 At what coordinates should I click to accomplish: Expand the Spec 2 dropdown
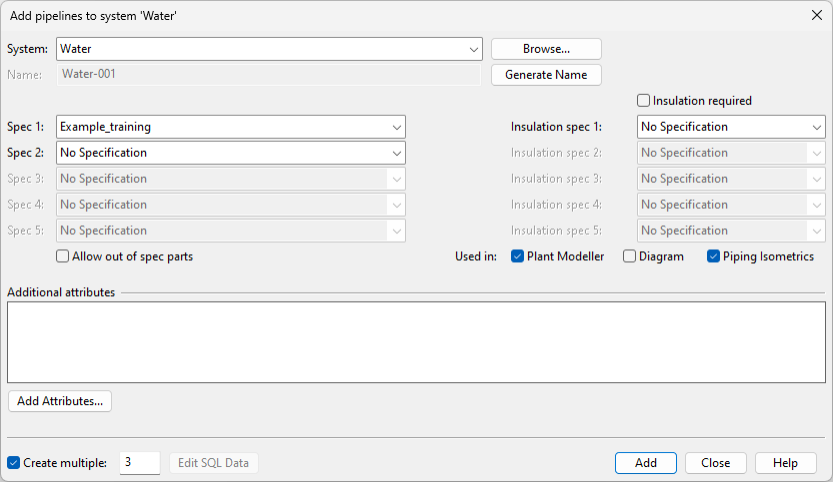tap(230, 153)
